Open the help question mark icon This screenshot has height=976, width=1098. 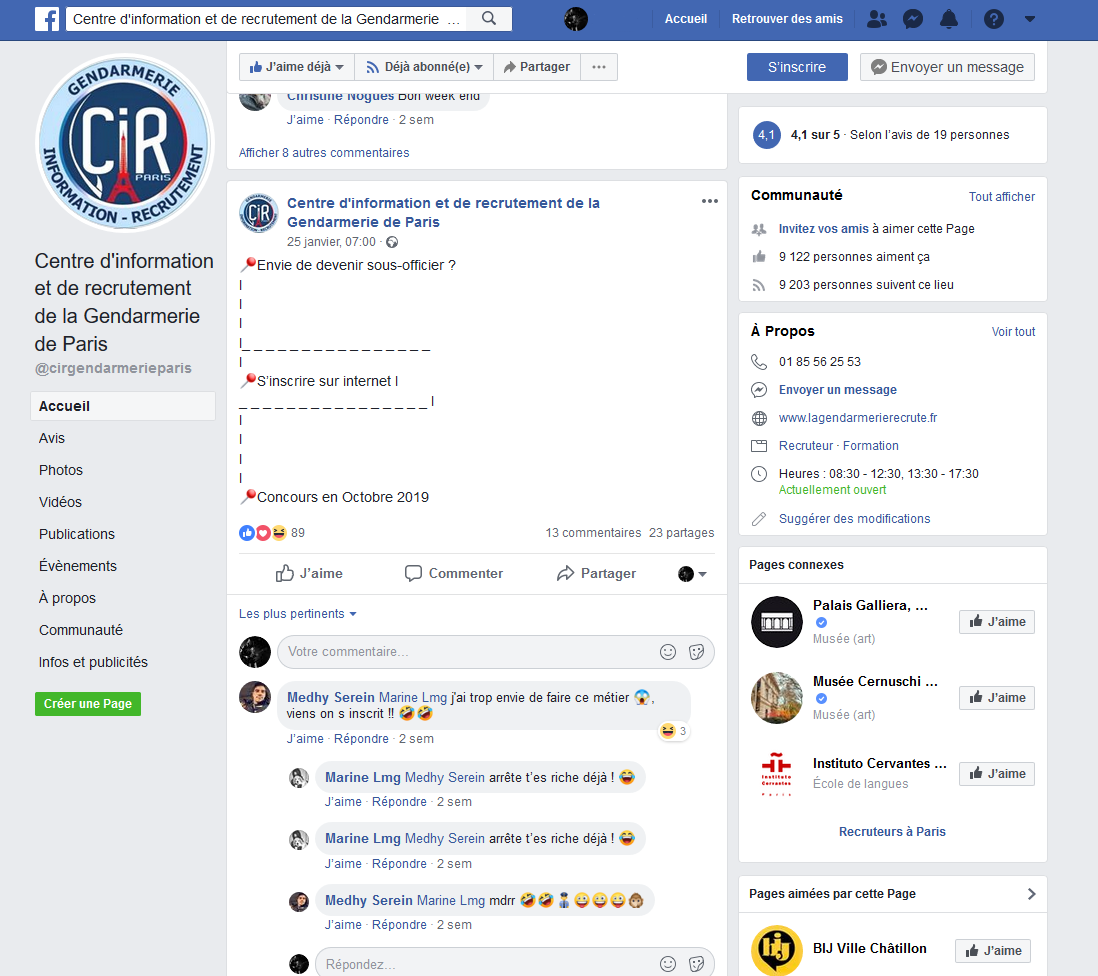(x=994, y=19)
